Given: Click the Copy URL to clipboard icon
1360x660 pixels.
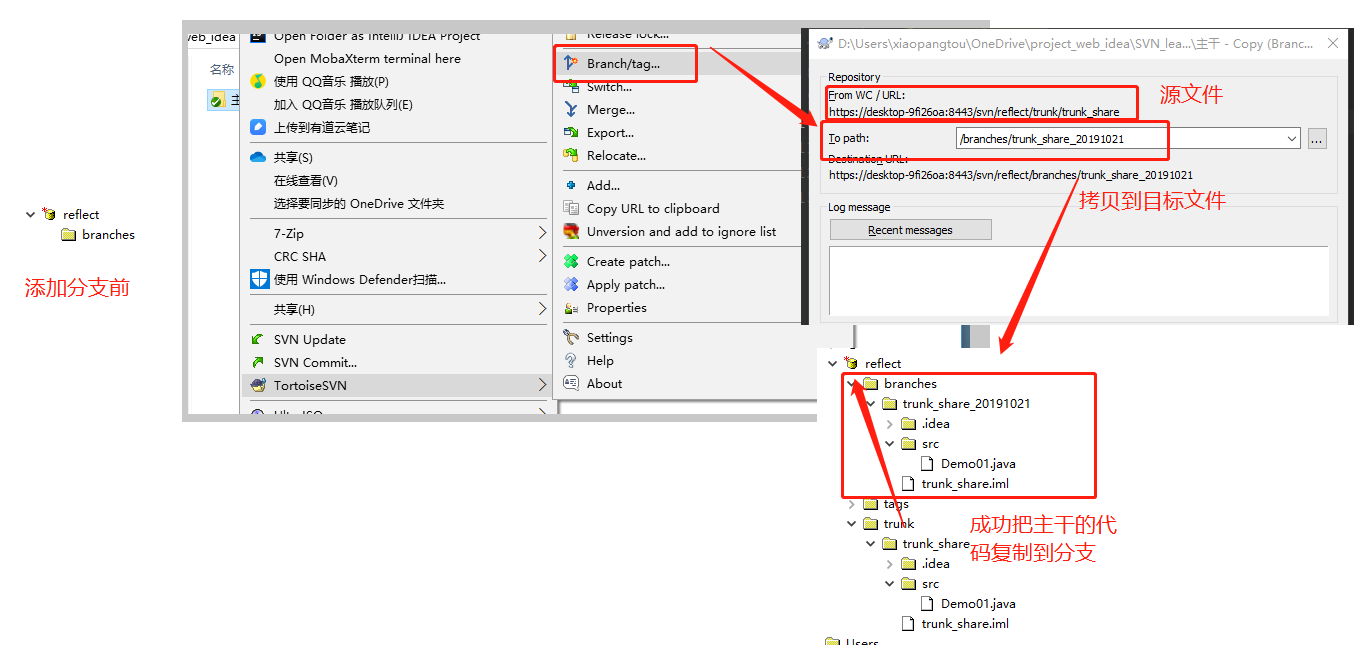Looking at the screenshot, I should tap(571, 209).
